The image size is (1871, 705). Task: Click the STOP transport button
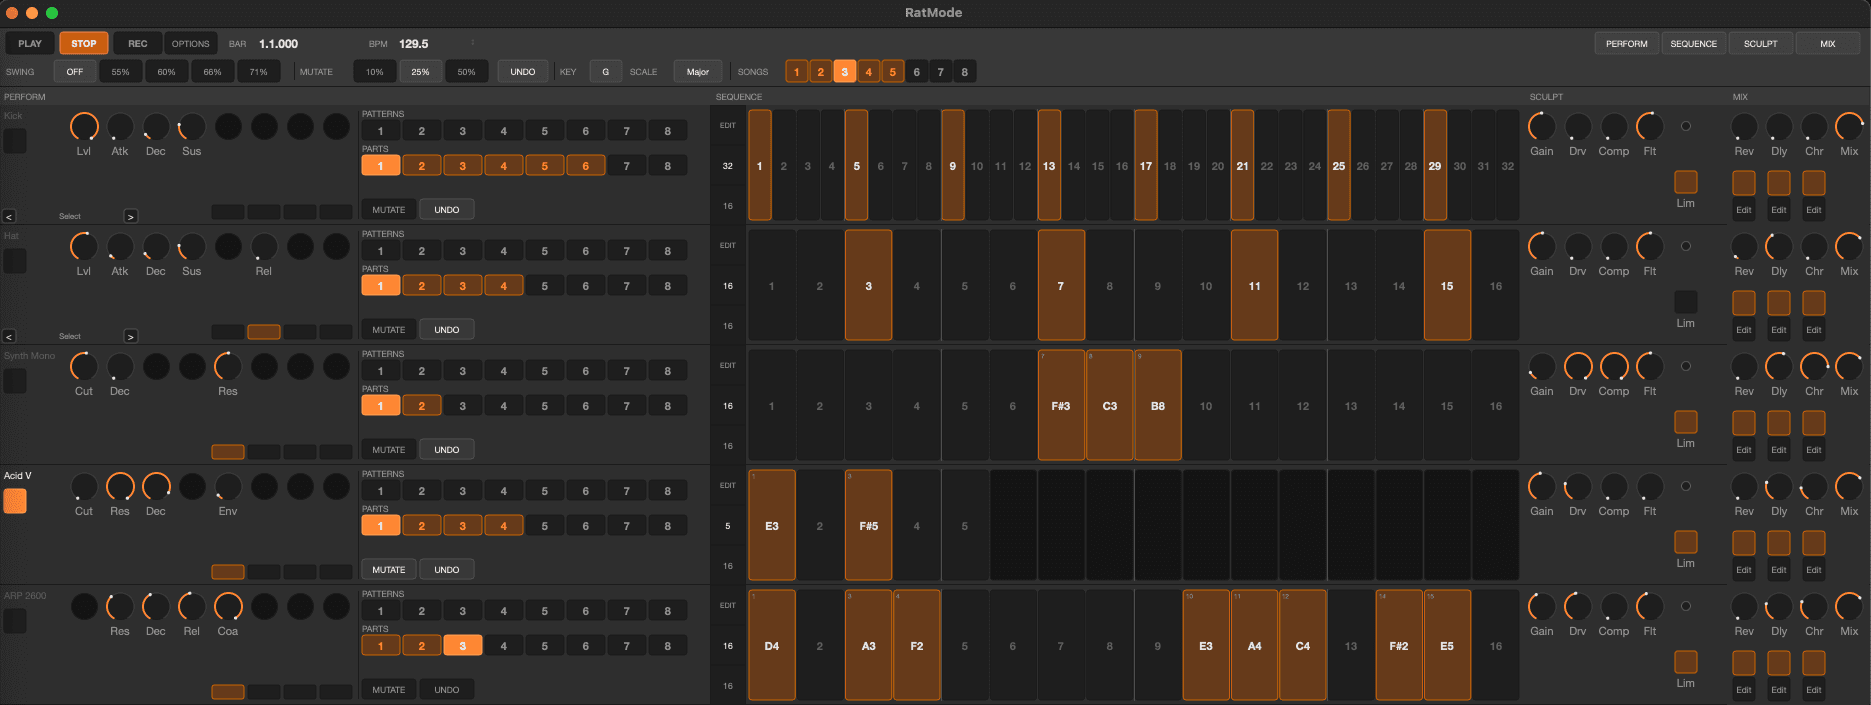(84, 43)
